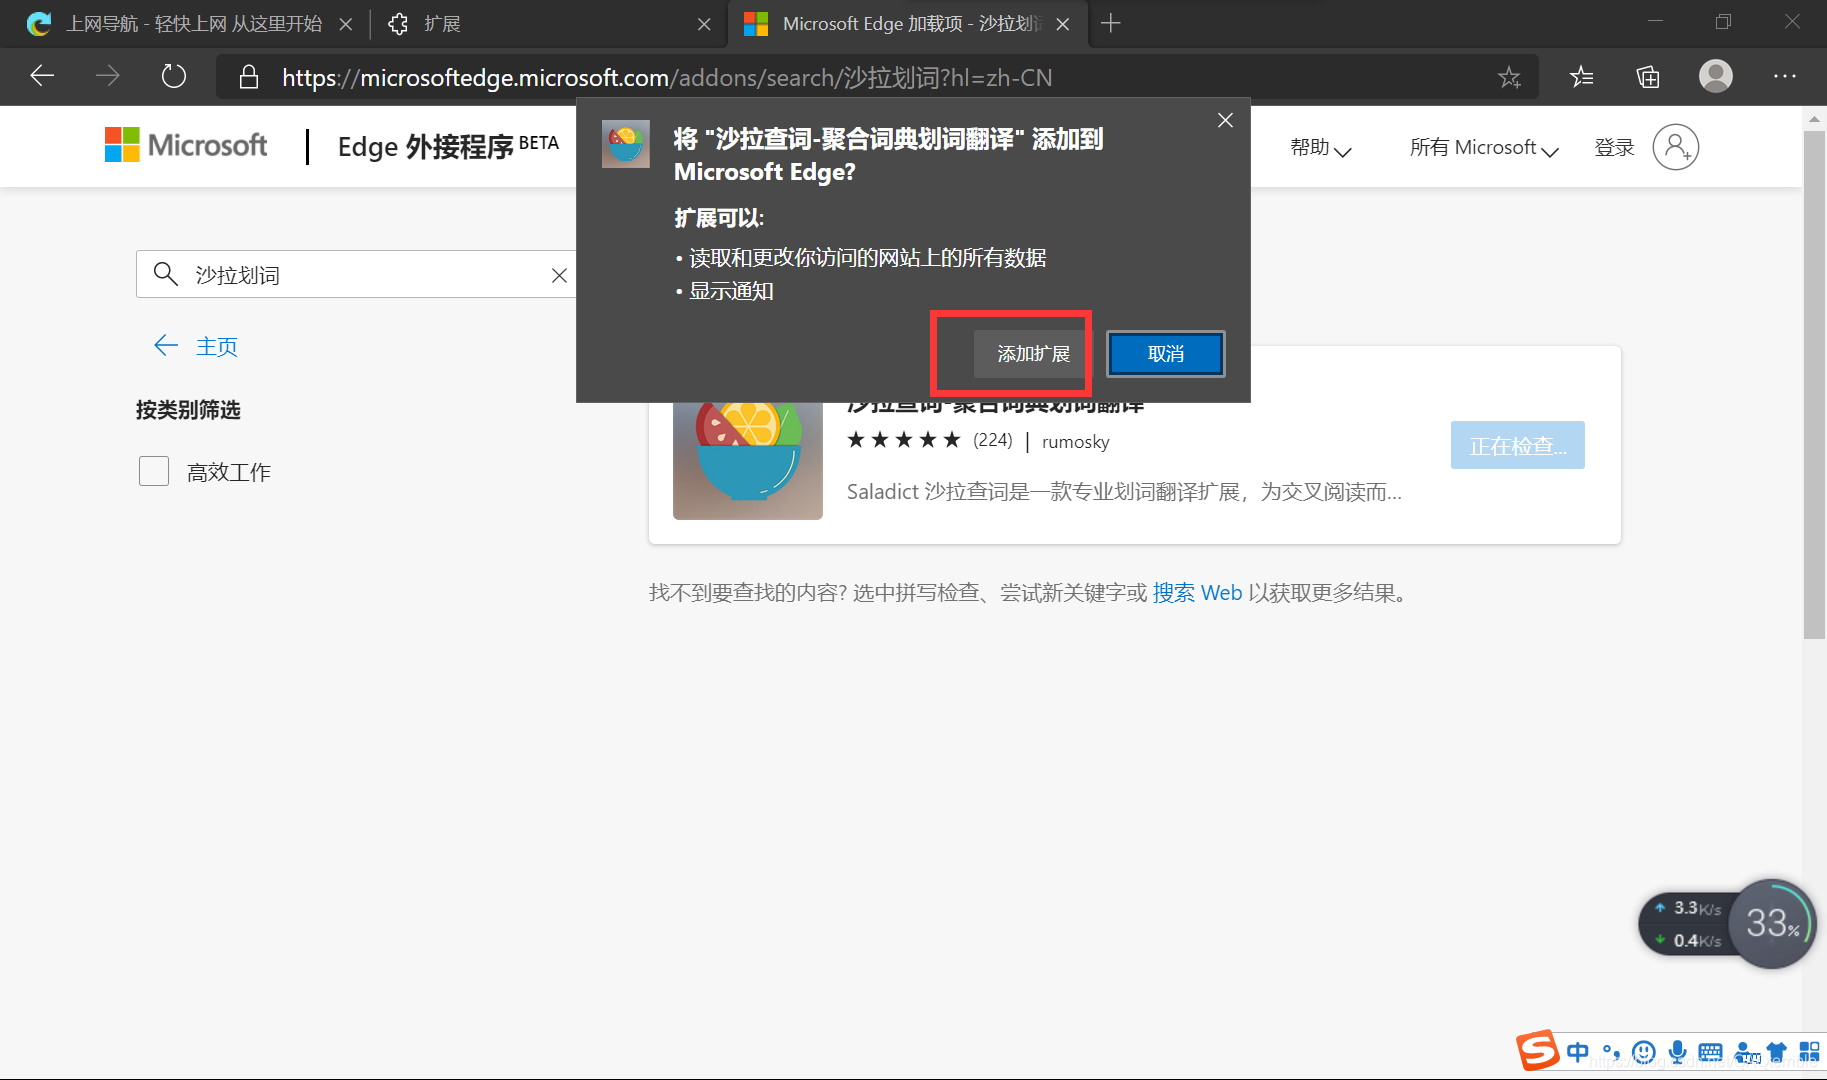The width and height of the screenshot is (1827, 1080).
Task: Click the Sogou toolbox grid icon
Action: click(1809, 1052)
